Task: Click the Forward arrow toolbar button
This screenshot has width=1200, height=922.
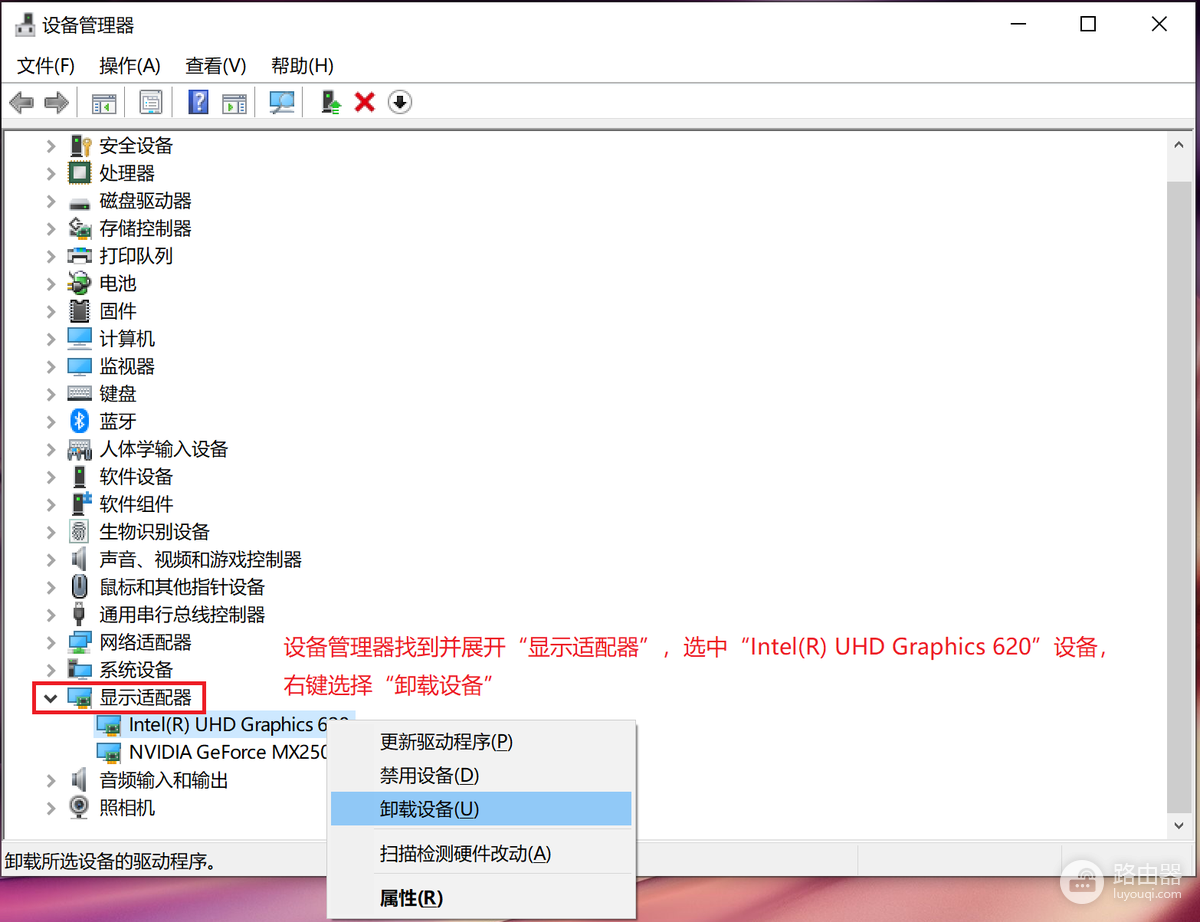Action: (x=56, y=102)
